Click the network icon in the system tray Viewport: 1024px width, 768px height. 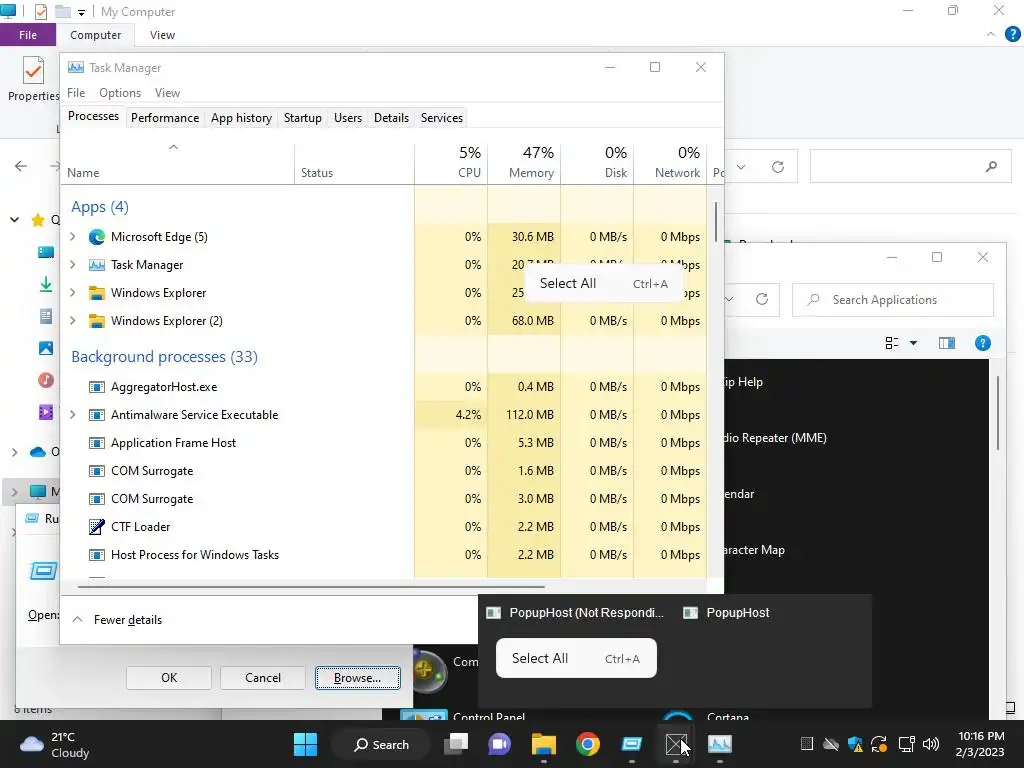coord(906,744)
